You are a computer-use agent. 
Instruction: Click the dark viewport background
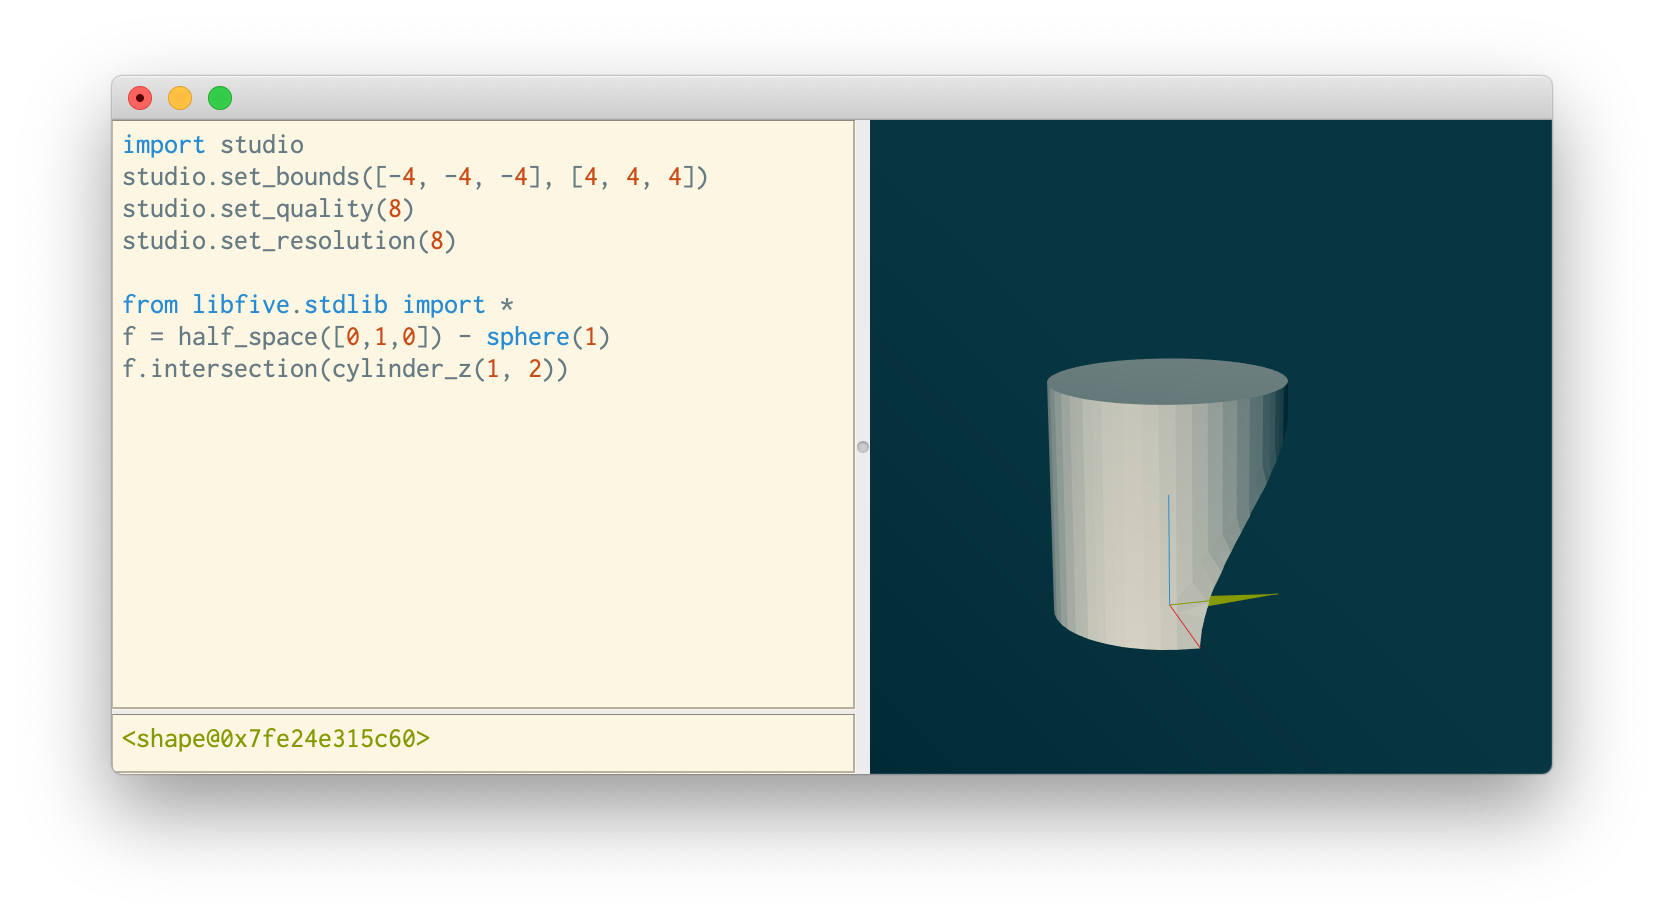coord(1450,250)
